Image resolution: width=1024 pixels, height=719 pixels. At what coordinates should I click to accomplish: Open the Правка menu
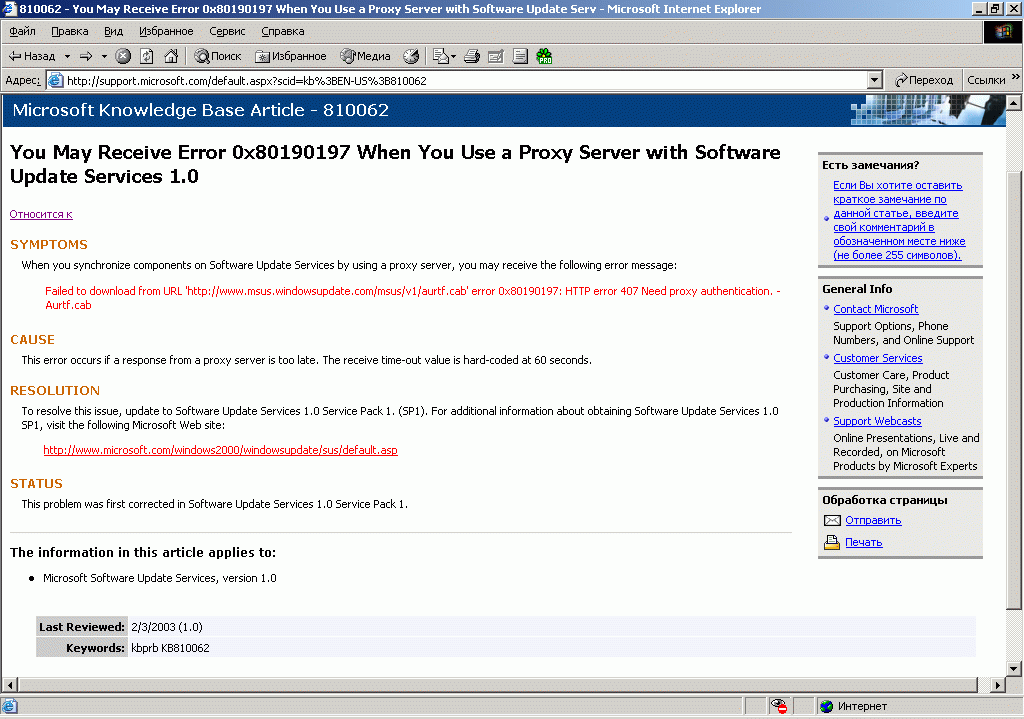[69, 31]
